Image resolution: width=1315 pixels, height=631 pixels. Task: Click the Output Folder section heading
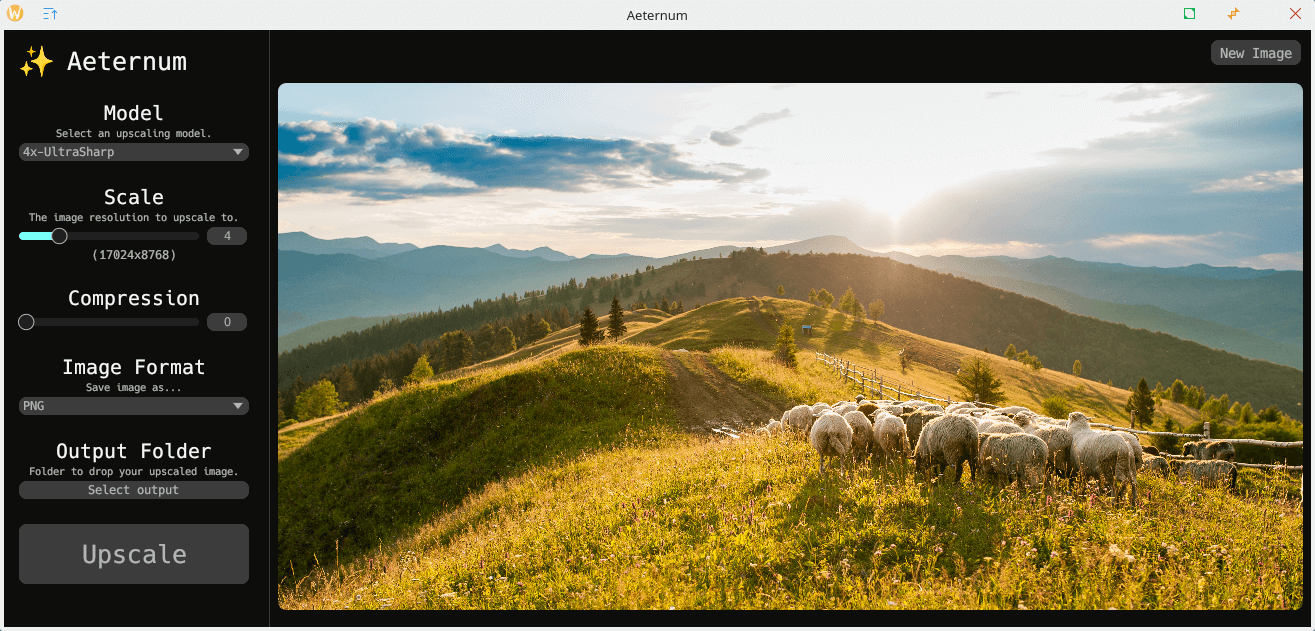tap(134, 451)
